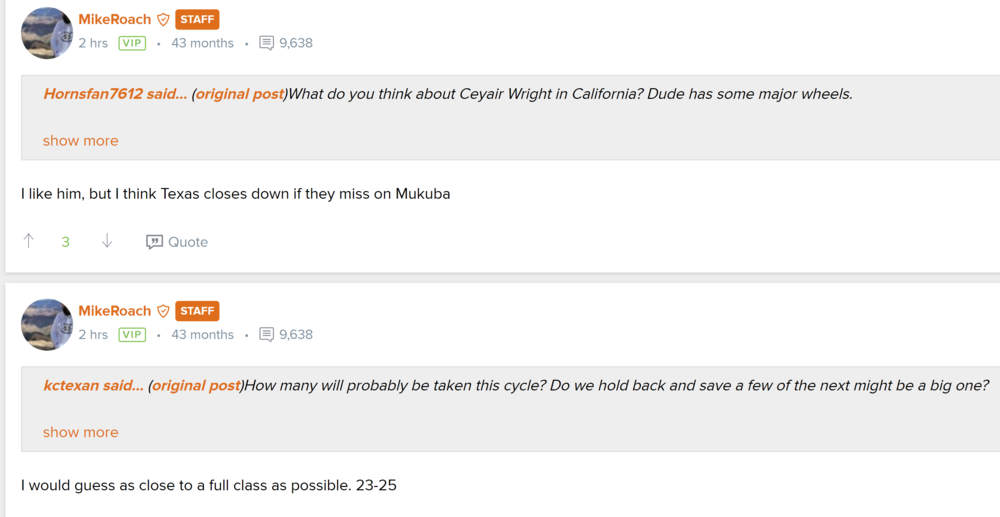Click comment count icon in first post
The image size is (1000, 517).
266,43
